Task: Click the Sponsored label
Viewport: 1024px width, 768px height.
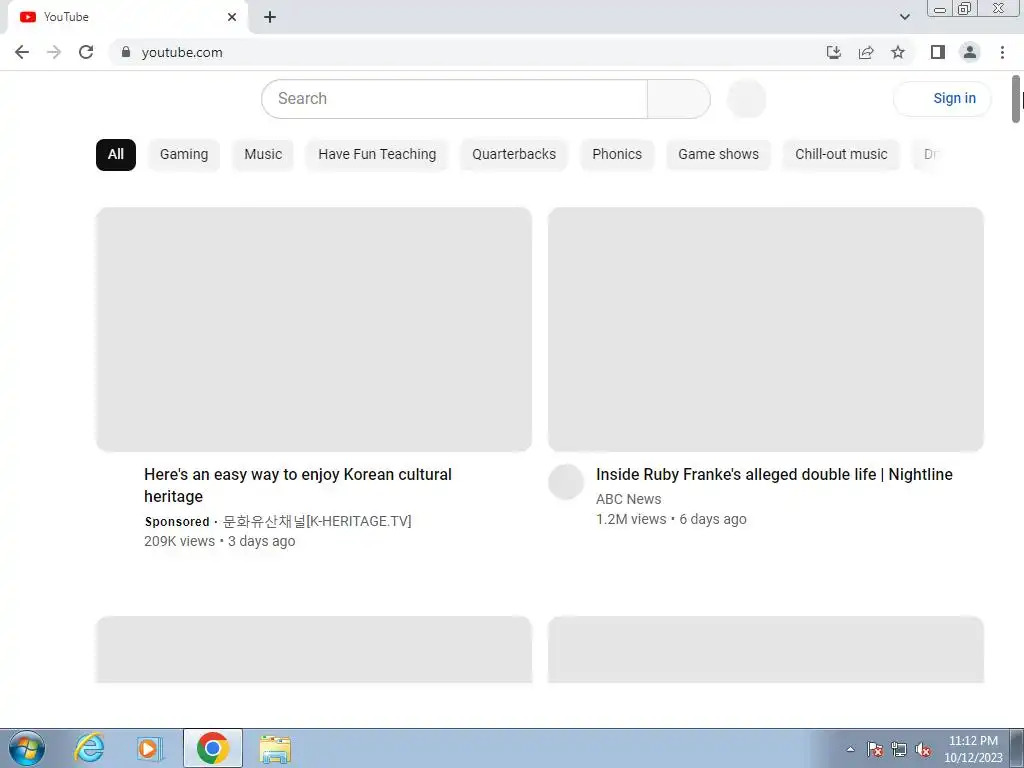Action: pos(177,522)
